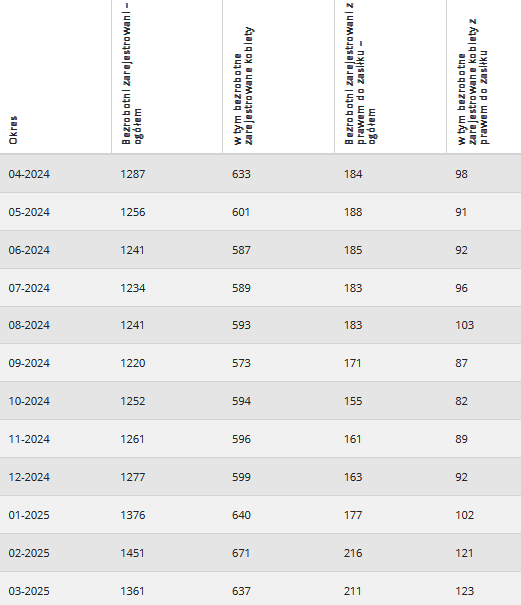This screenshot has width=521, height=605.
Task: Click 'w tym bezrobotne zarejestrowane kobiety' header
Action: pos(243,86)
